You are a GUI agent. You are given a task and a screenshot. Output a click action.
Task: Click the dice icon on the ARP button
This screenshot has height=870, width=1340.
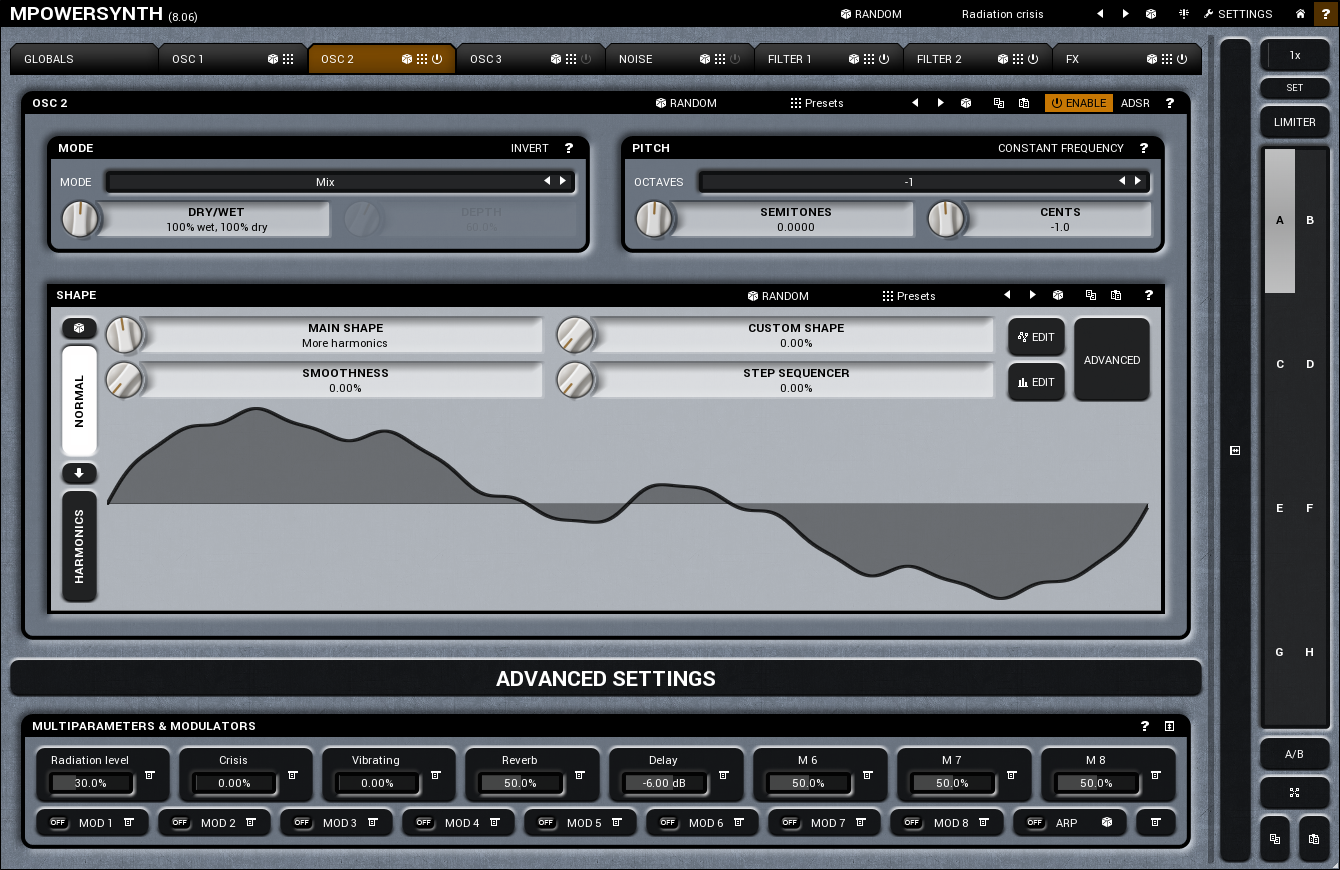pyautogui.click(x=1107, y=823)
